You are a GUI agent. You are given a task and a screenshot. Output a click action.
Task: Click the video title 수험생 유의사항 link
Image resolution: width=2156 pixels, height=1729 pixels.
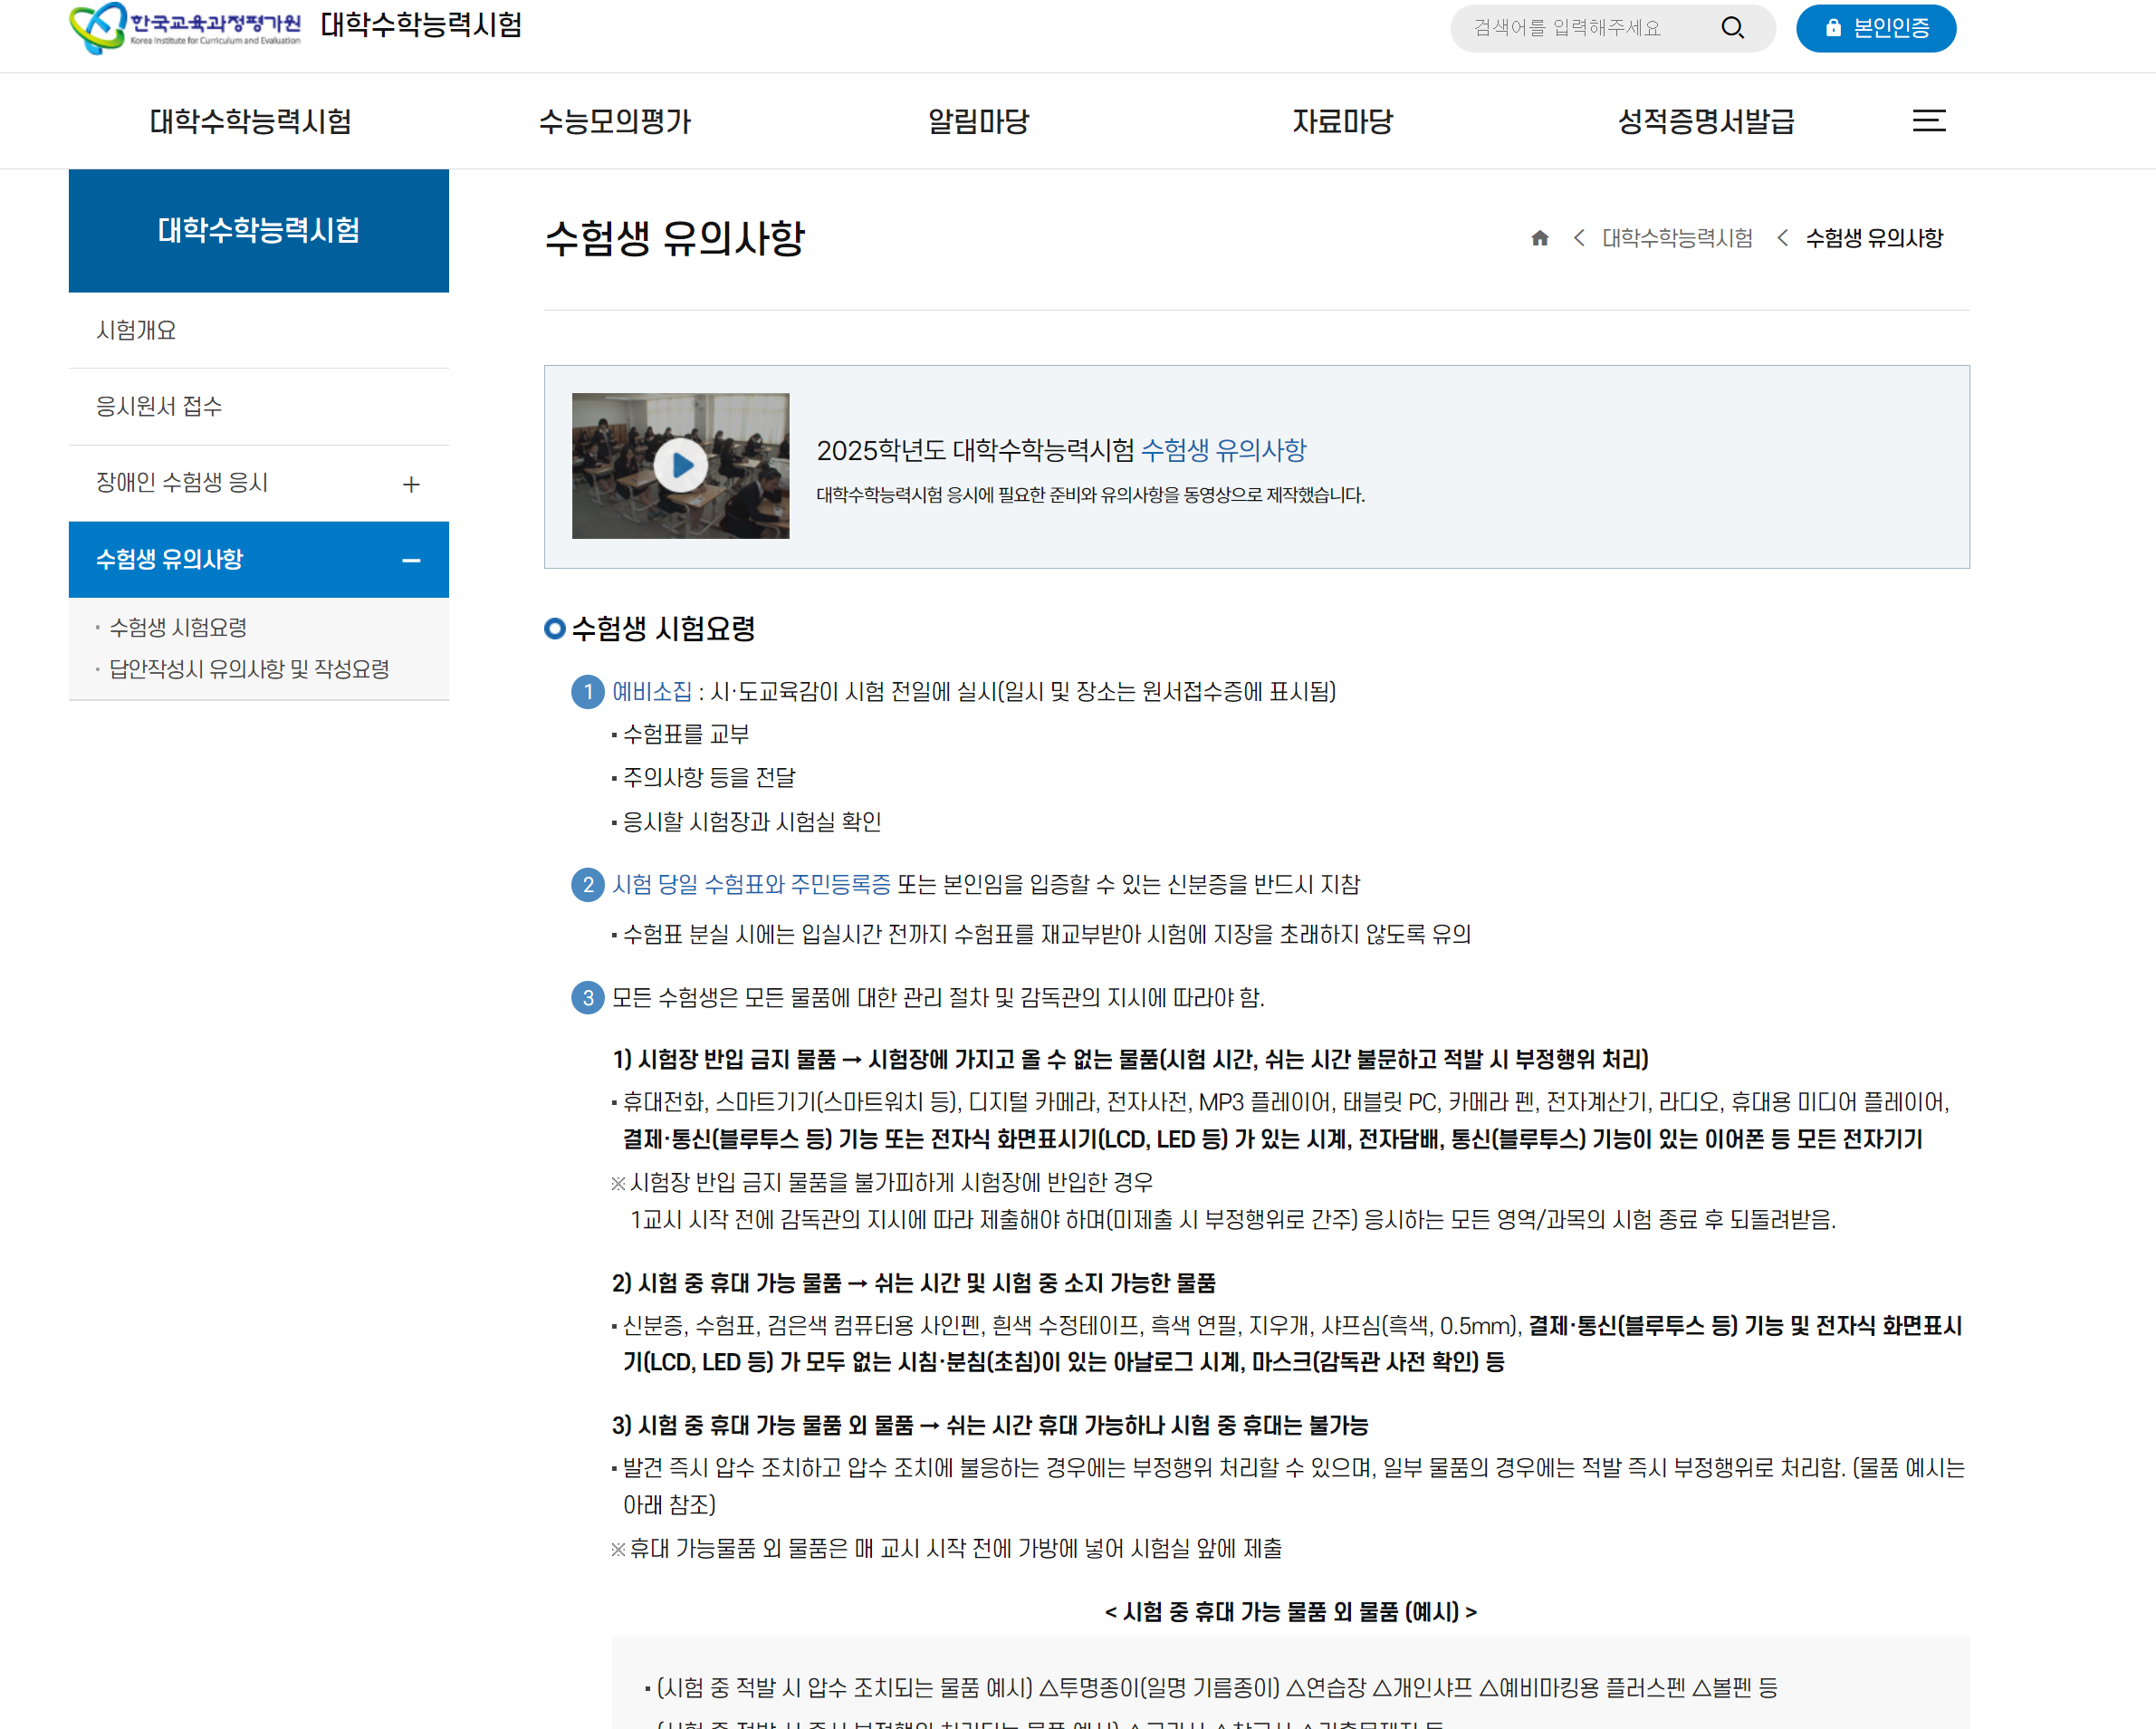pyautogui.click(x=1223, y=451)
